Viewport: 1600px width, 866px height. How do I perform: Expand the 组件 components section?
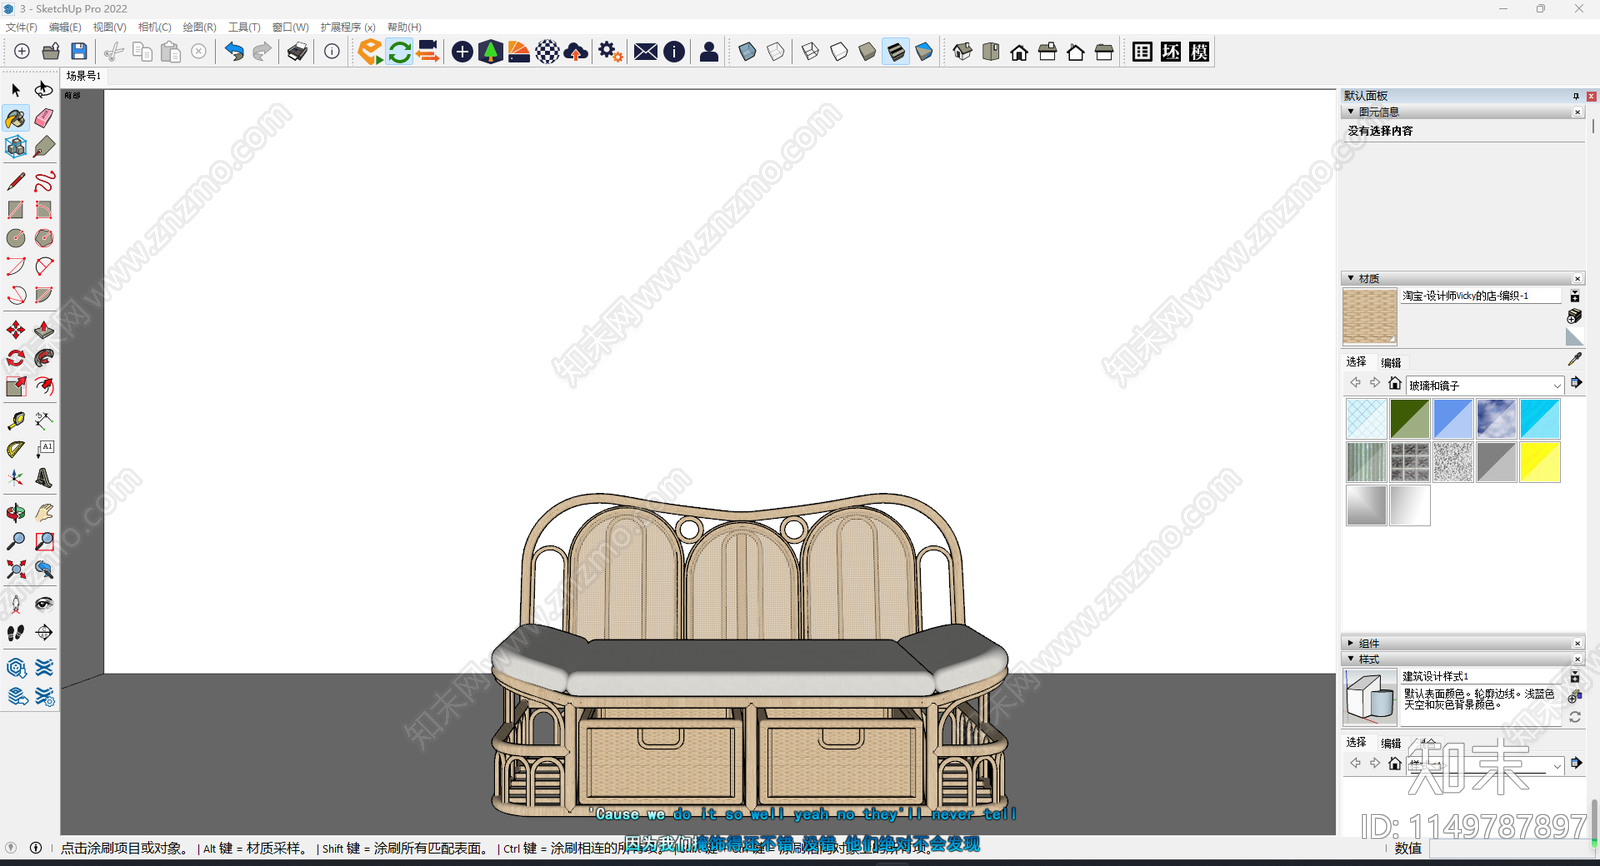click(x=1351, y=643)
